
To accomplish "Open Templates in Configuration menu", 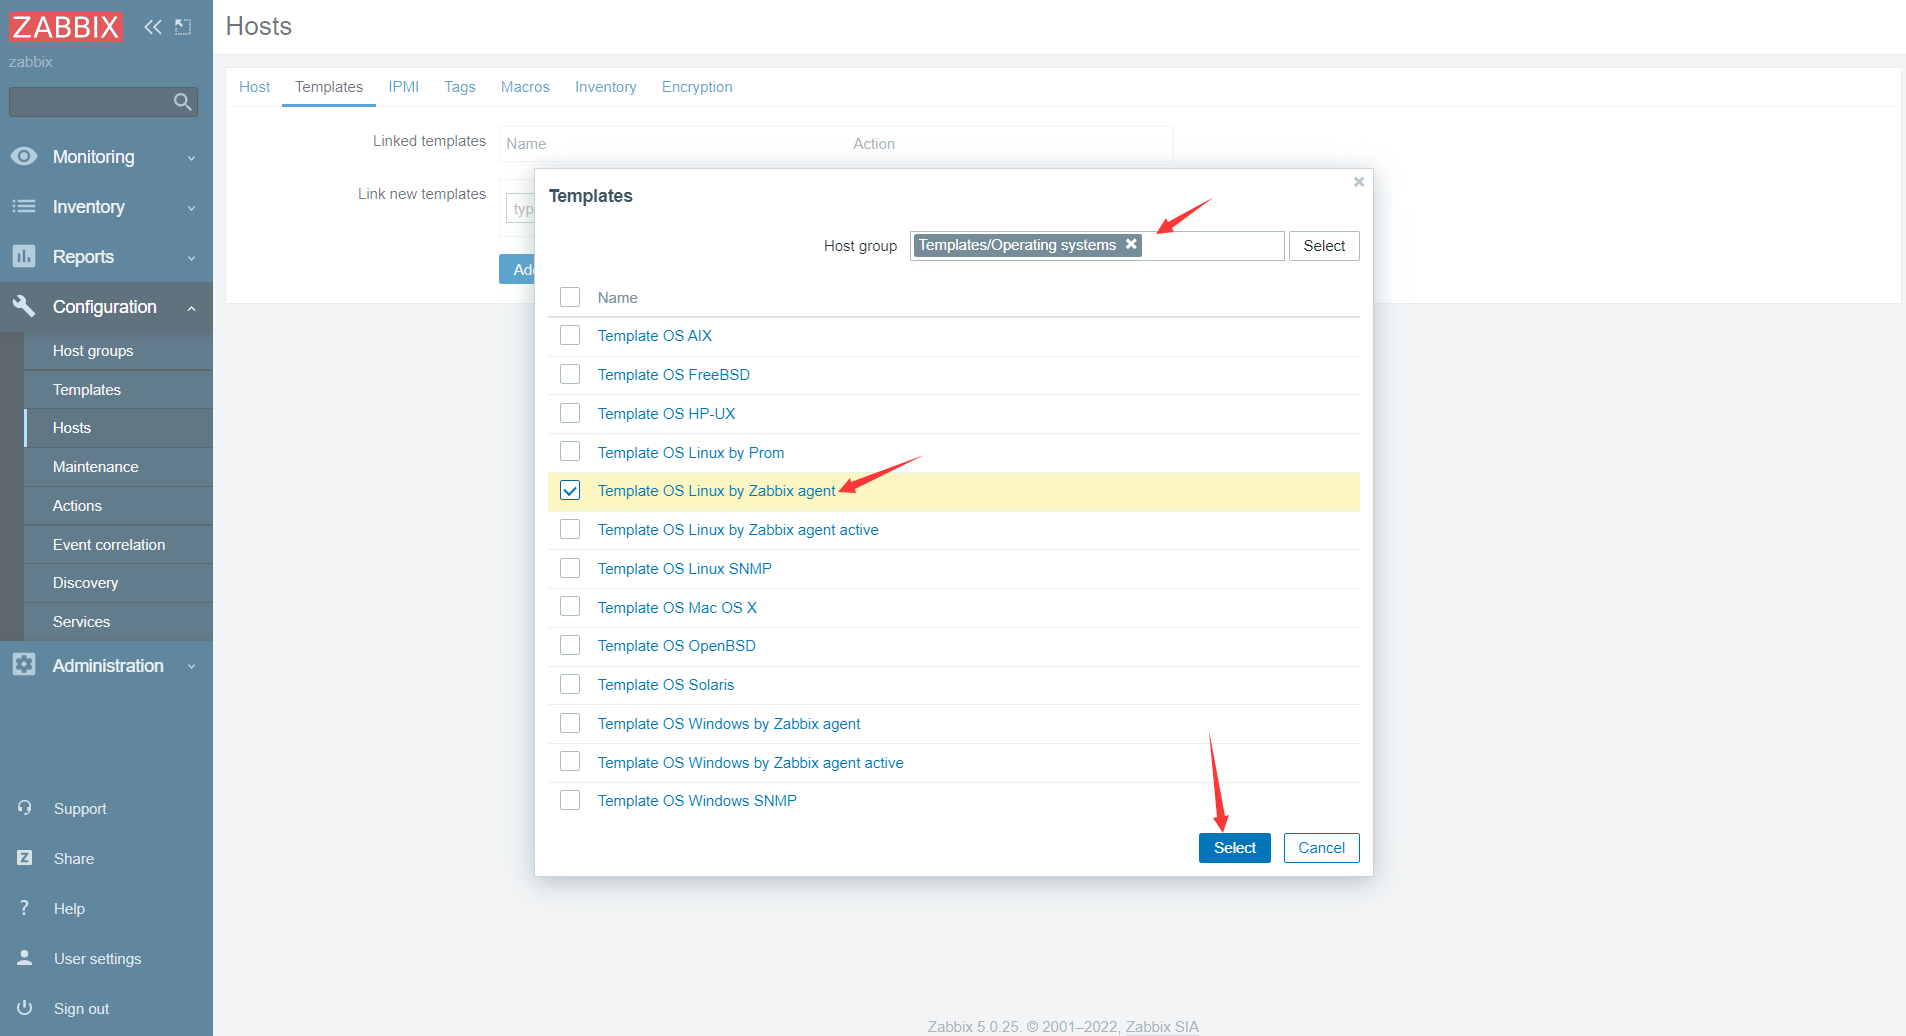I will [x=118, y=390].
